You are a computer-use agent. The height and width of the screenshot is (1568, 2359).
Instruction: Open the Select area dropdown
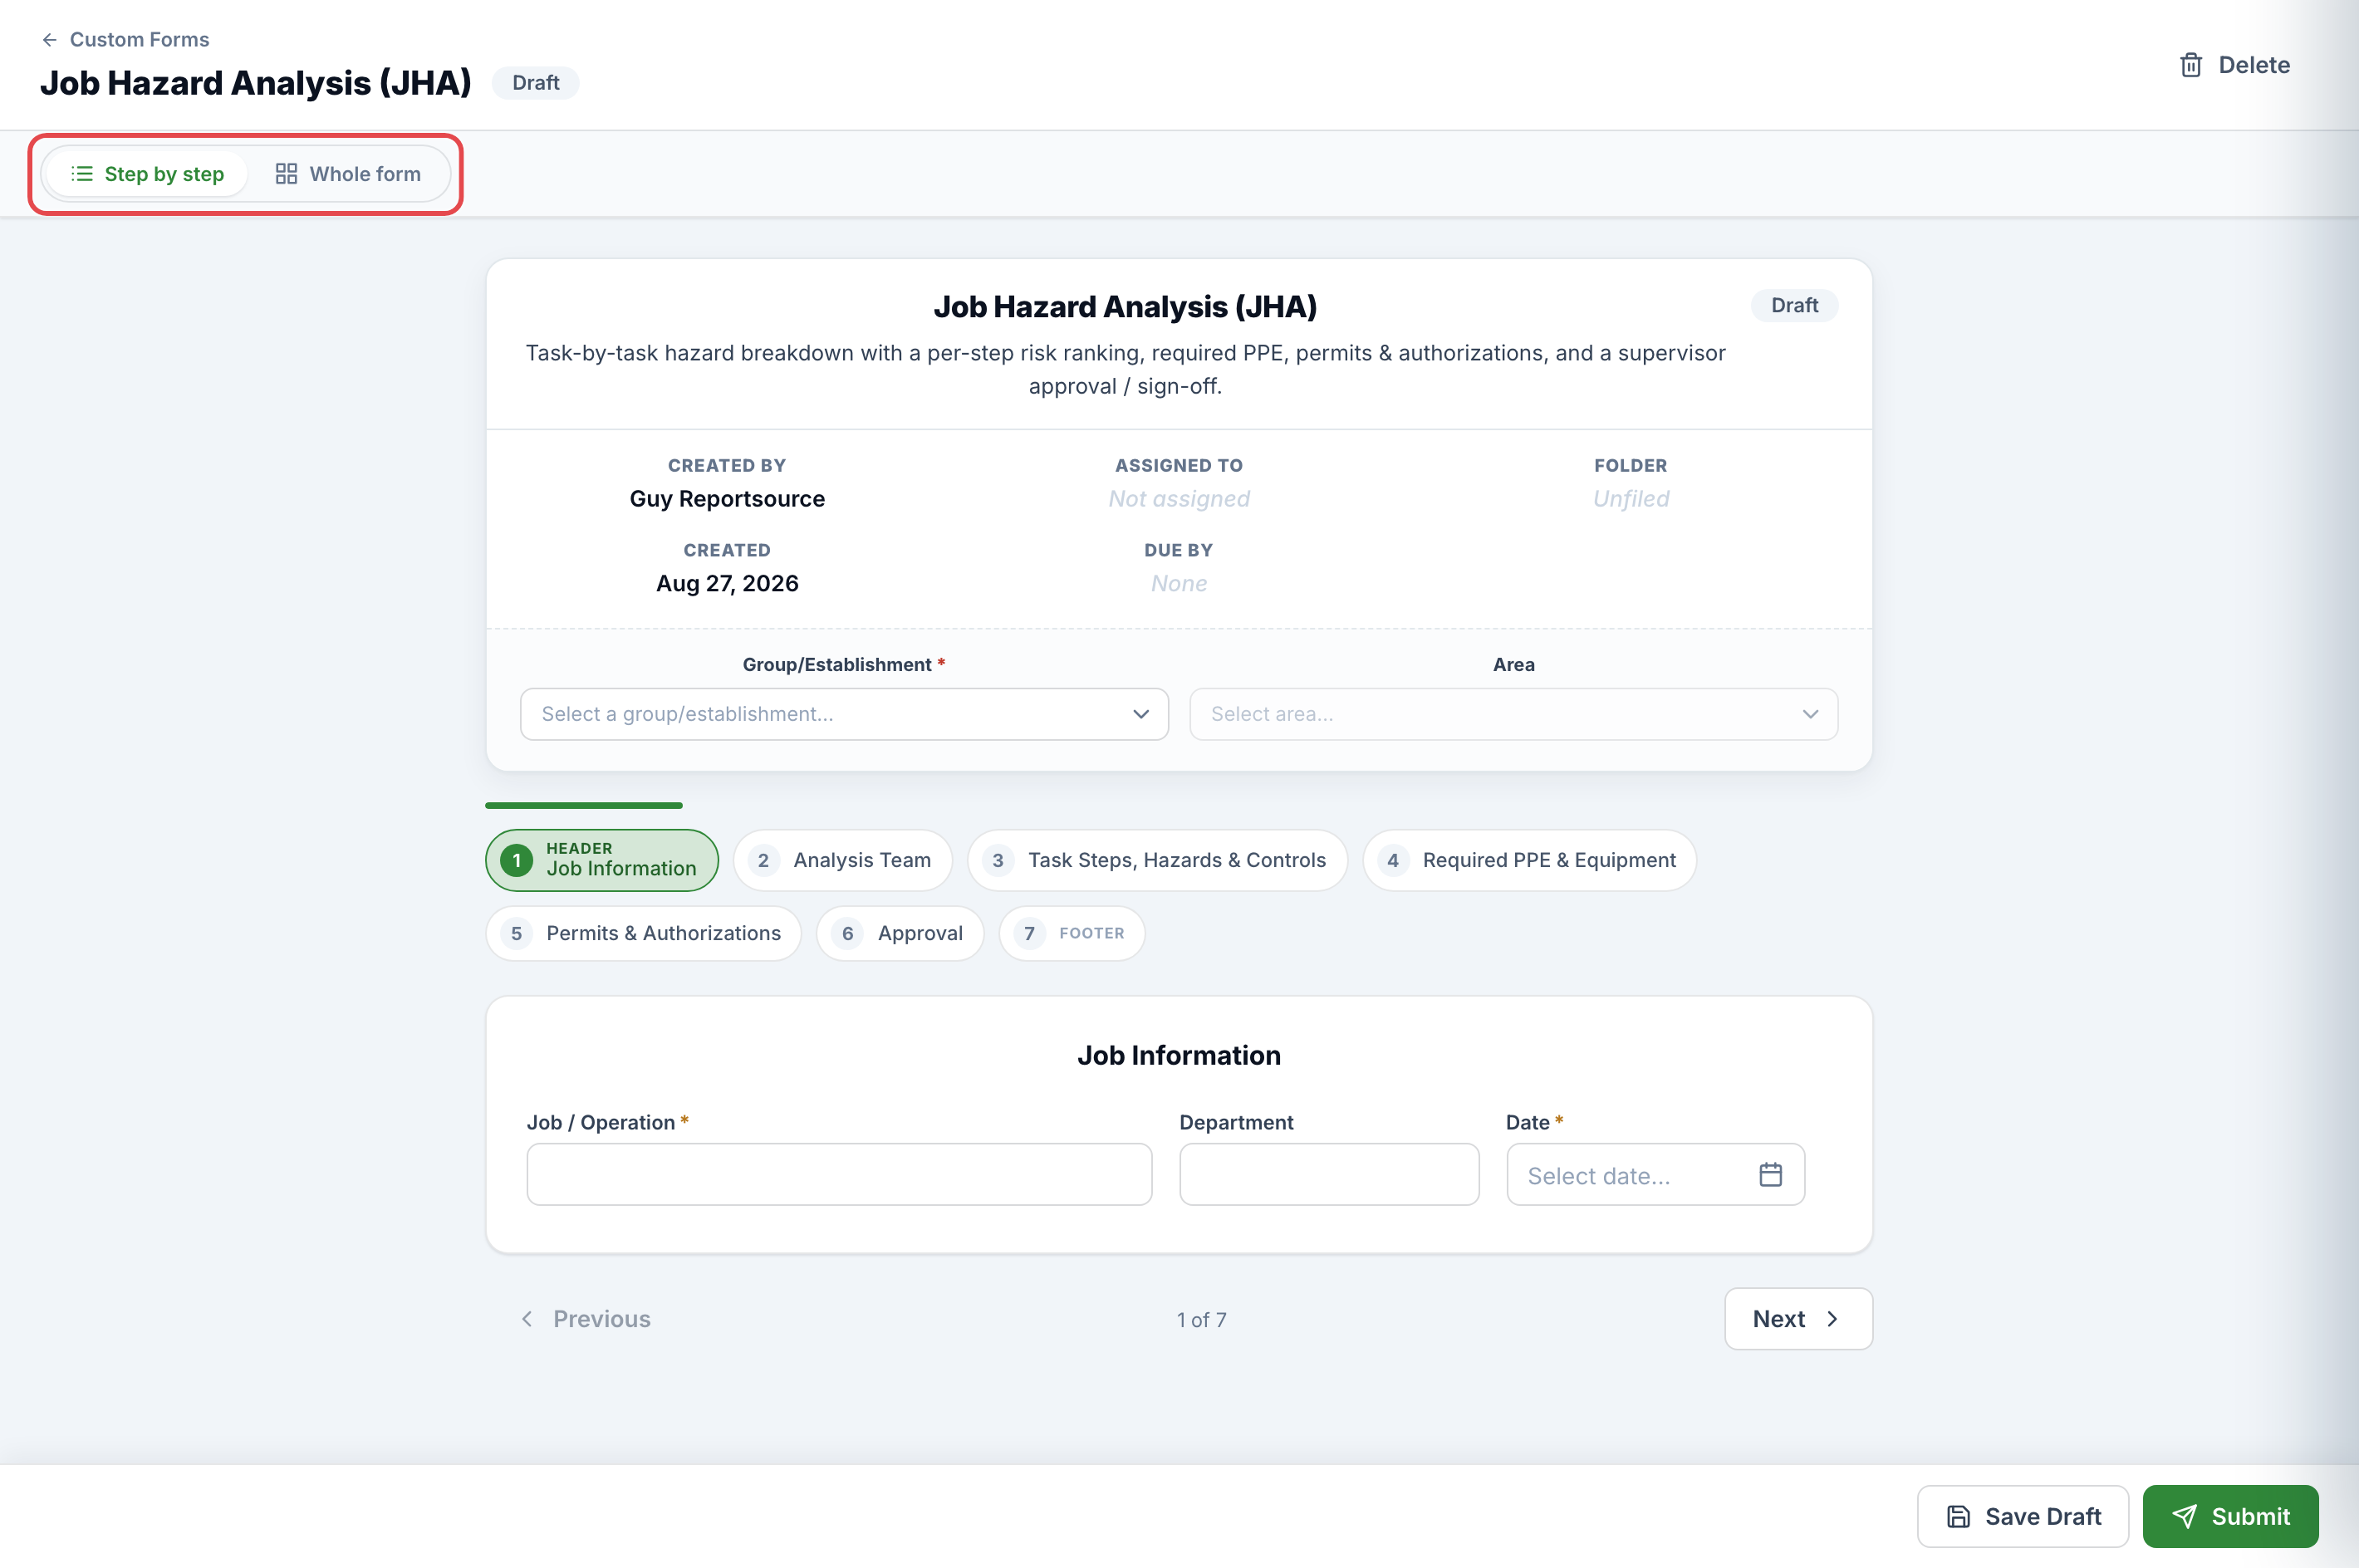pos(1513,714)
